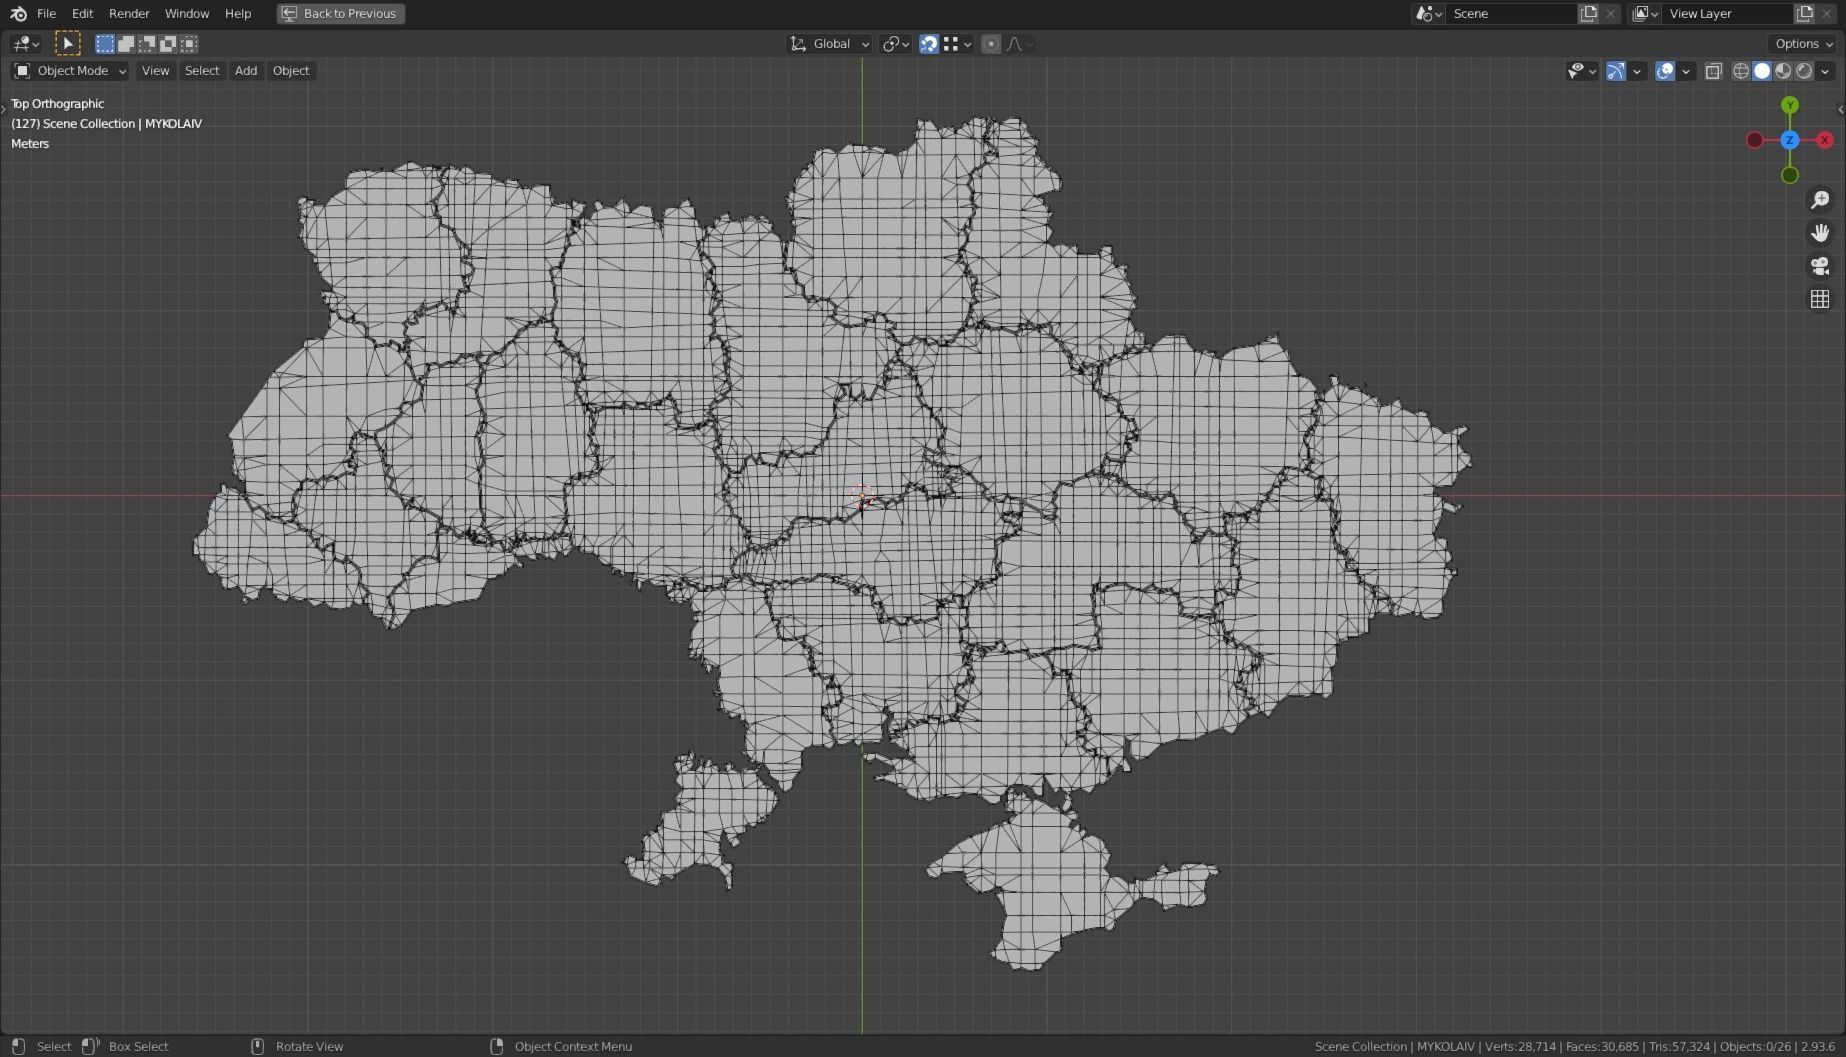Open the Edit menu
Viewport: 1846px width, 1057px height.
82,13
